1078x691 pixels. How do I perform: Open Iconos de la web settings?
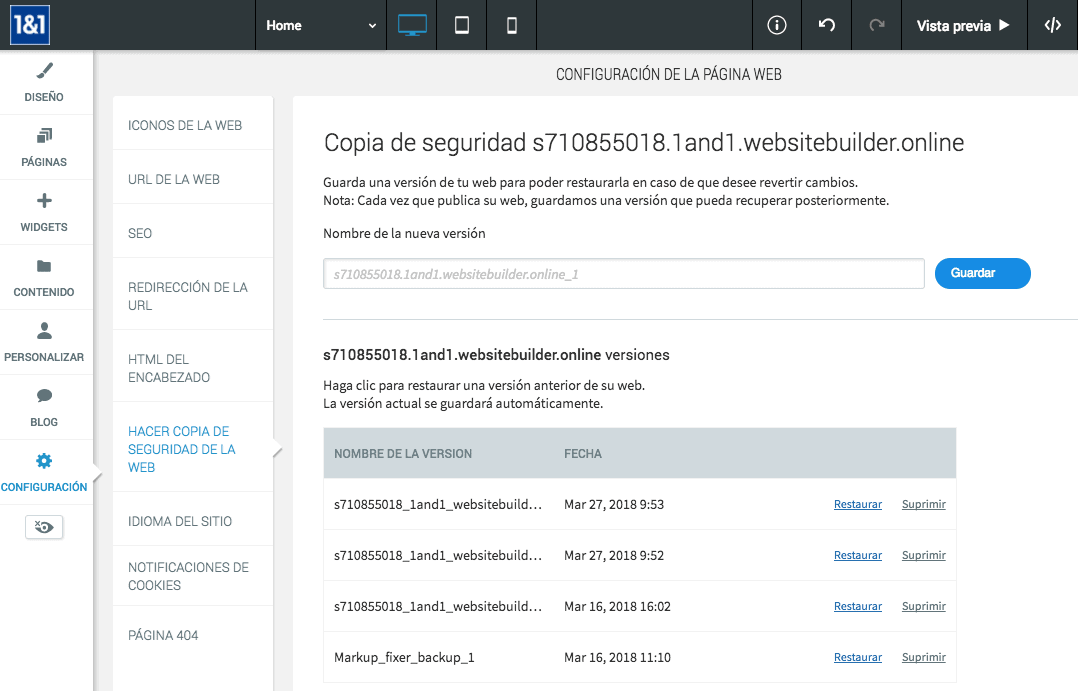[x=192, y=125]
